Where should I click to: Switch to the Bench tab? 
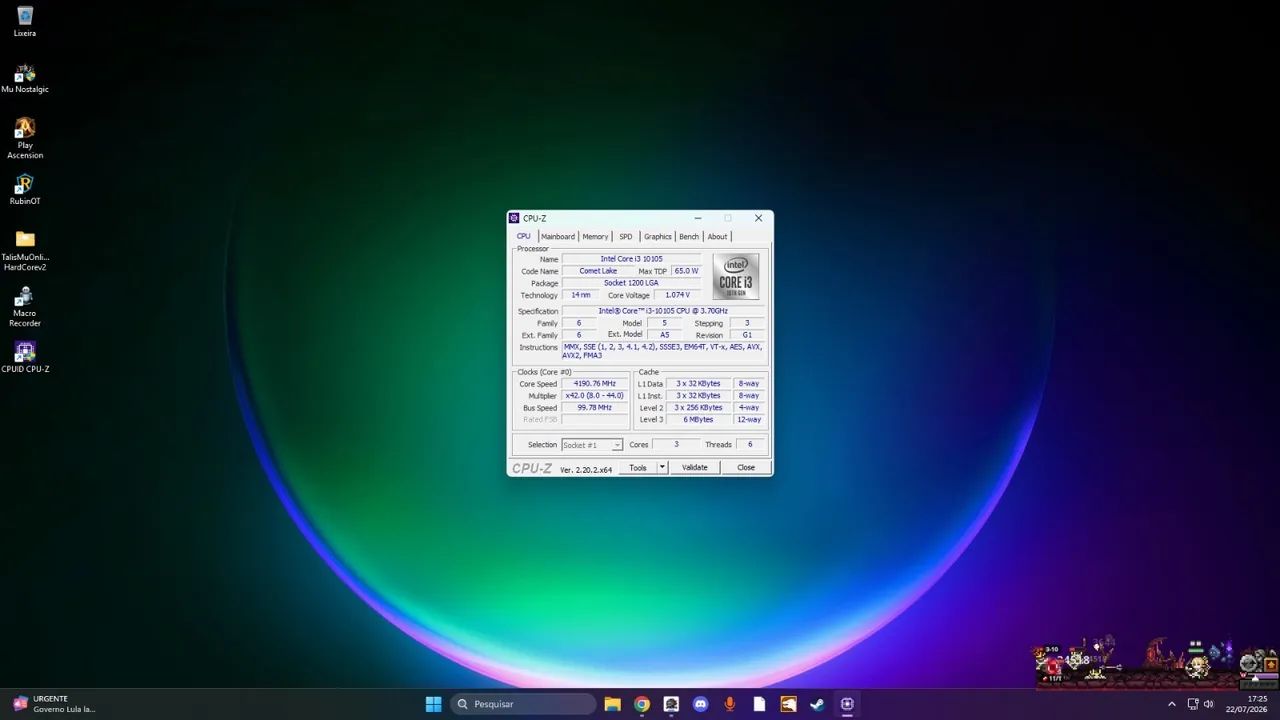click(689, 237)
